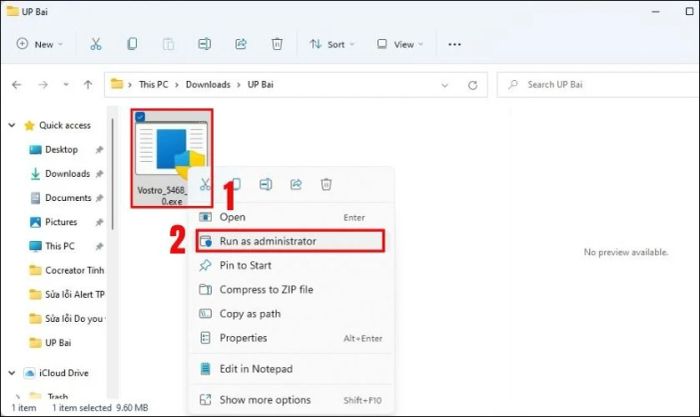The width and height of the screenshot is (700, 417).
Task: Click the Delete trash icon in the top toolbar
Action: pos(277,44)
